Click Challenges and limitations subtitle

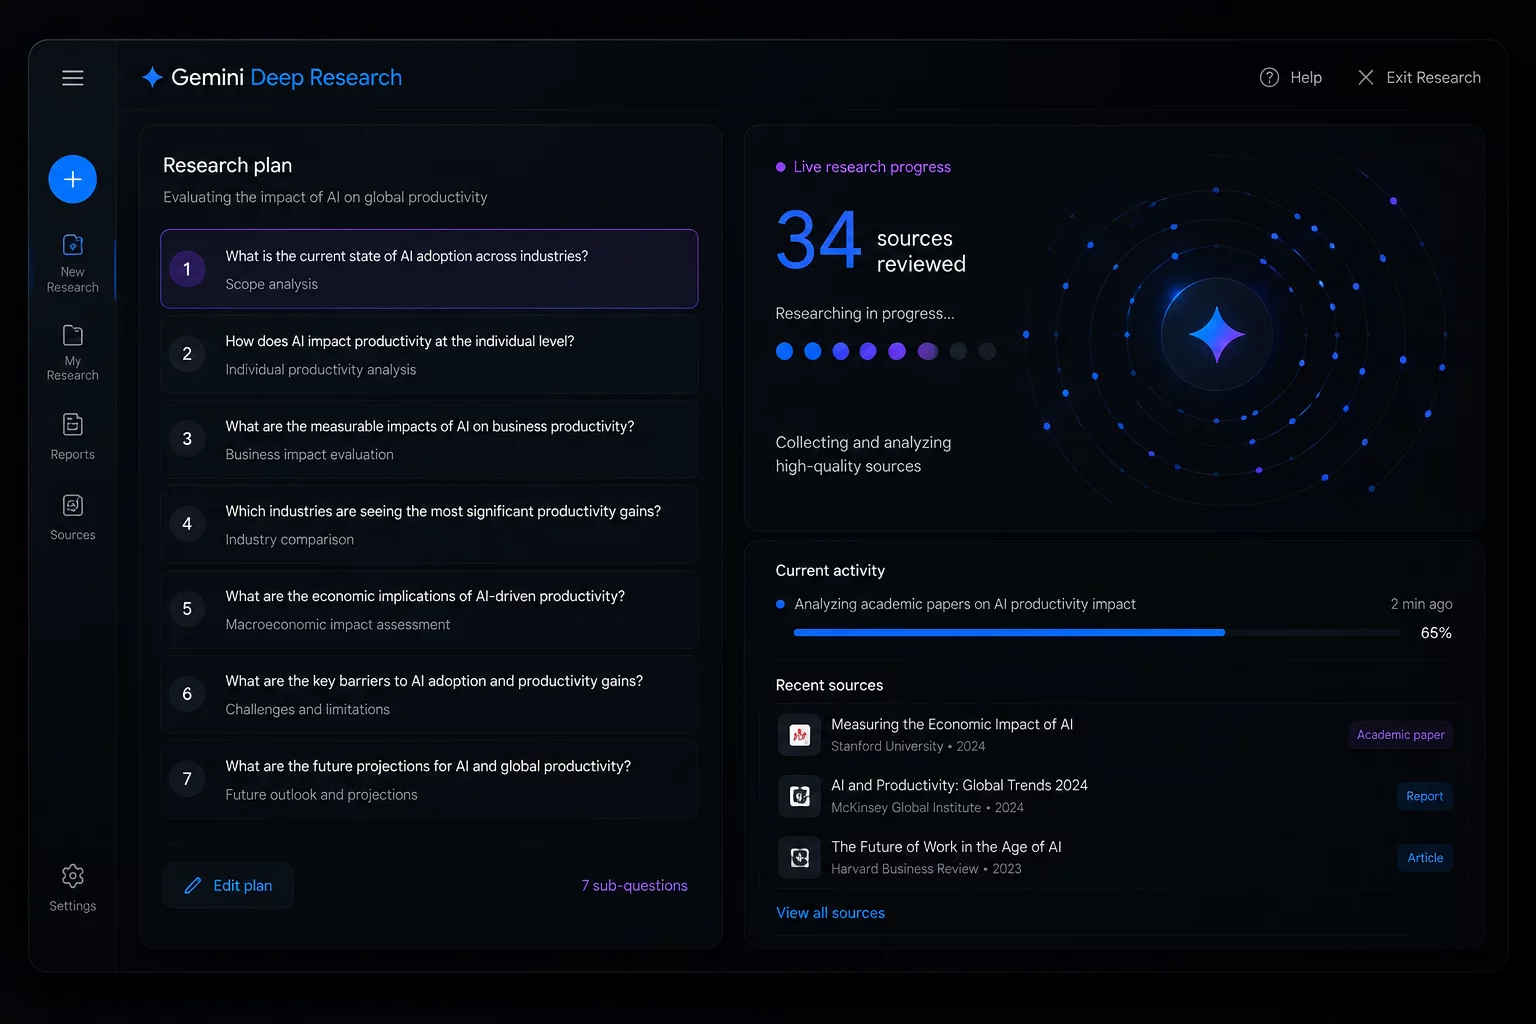pyautogui.click(x=307, y=709)
